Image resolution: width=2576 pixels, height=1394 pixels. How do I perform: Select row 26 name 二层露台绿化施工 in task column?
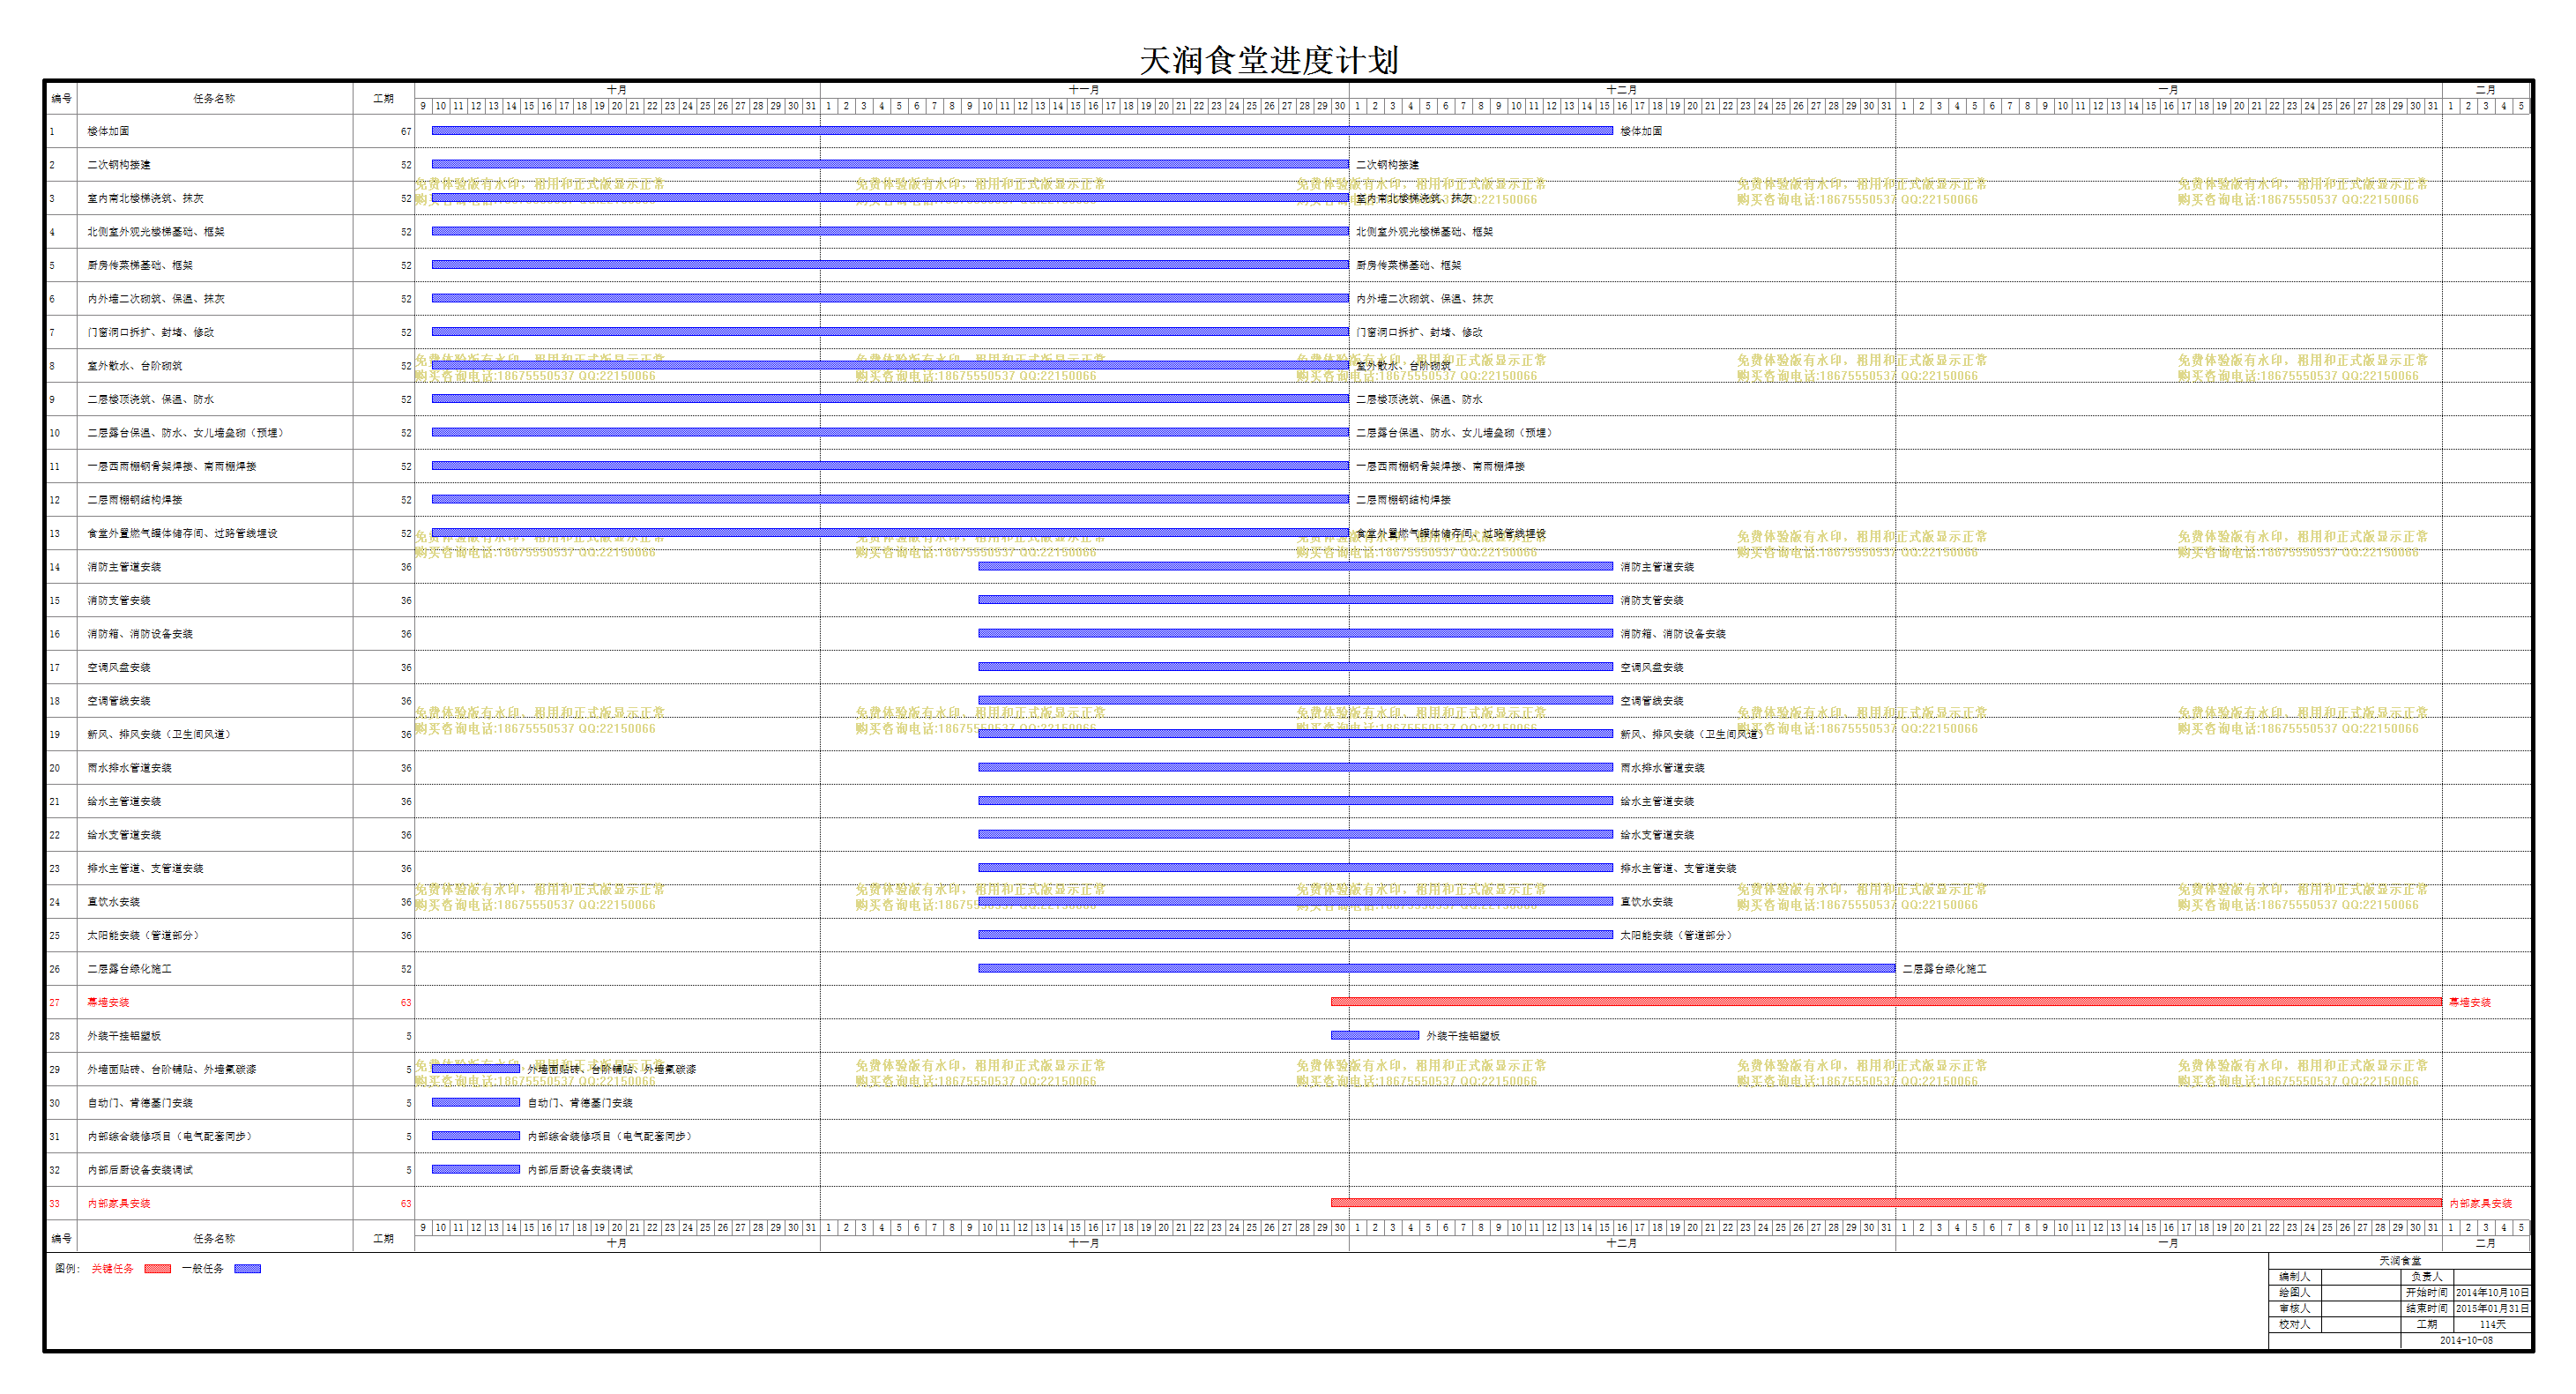coord(129,969)
